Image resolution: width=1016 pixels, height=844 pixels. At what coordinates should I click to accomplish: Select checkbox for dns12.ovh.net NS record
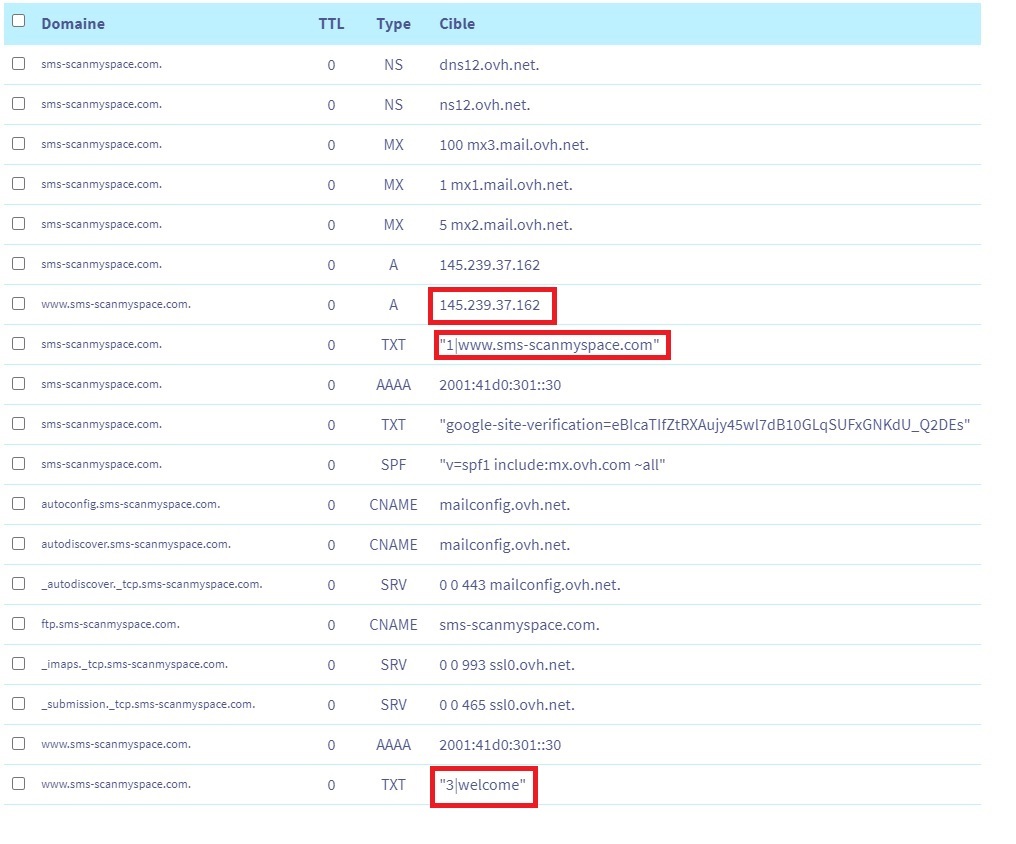(x=18, y=63)
